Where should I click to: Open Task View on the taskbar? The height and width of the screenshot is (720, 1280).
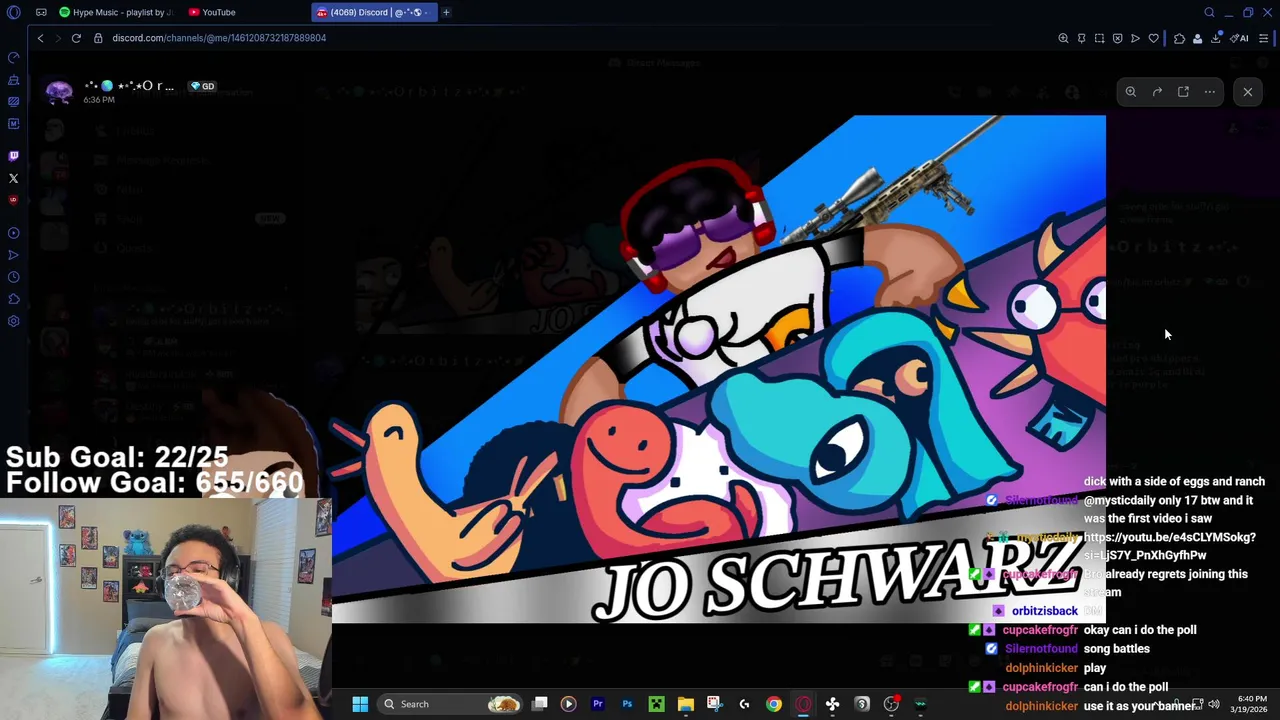[x=540, y=704]
